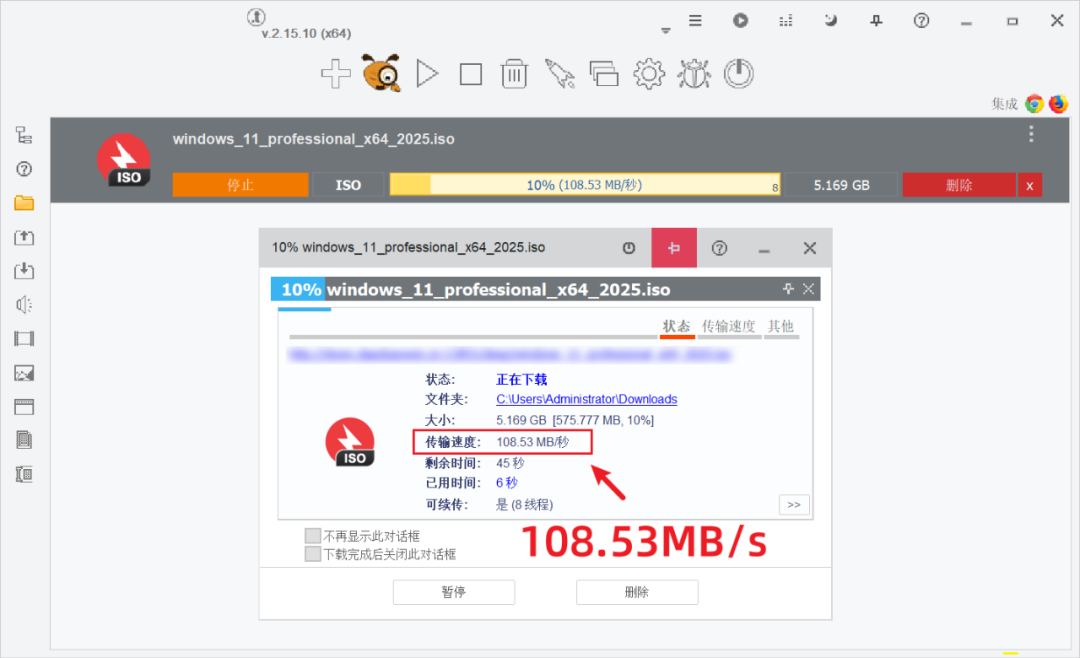Select the audio speaker category in sidebar
The image size is (1080, 658).
pos(24,305)
